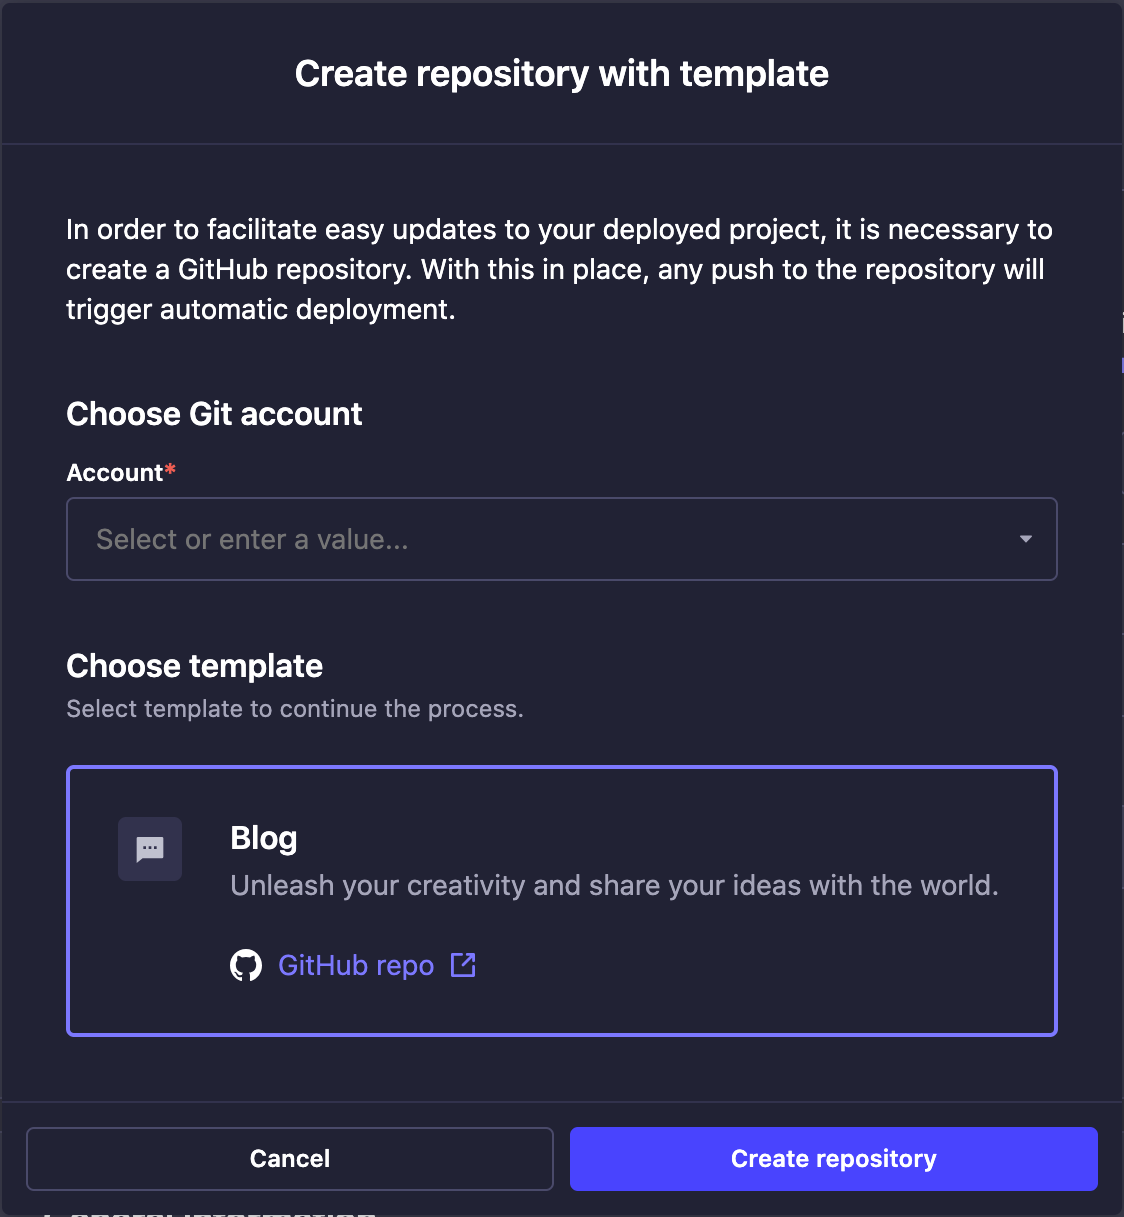This screenshot has width=1124, height=1217.
Task: Click the Blog template description text
Action: (614, 885)
